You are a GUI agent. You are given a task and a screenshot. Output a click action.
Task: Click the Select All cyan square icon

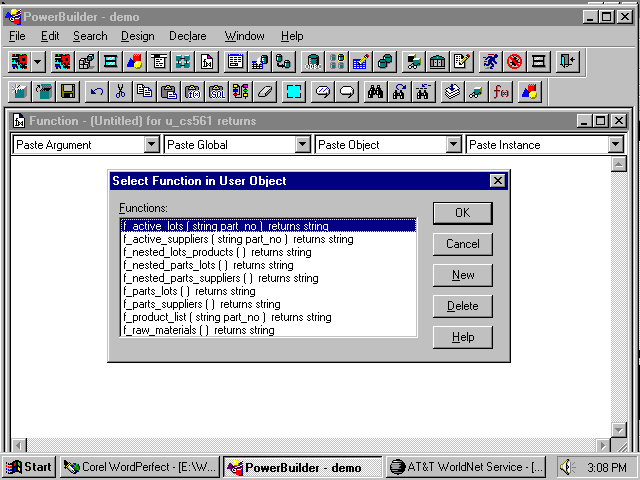pos(294,92)
